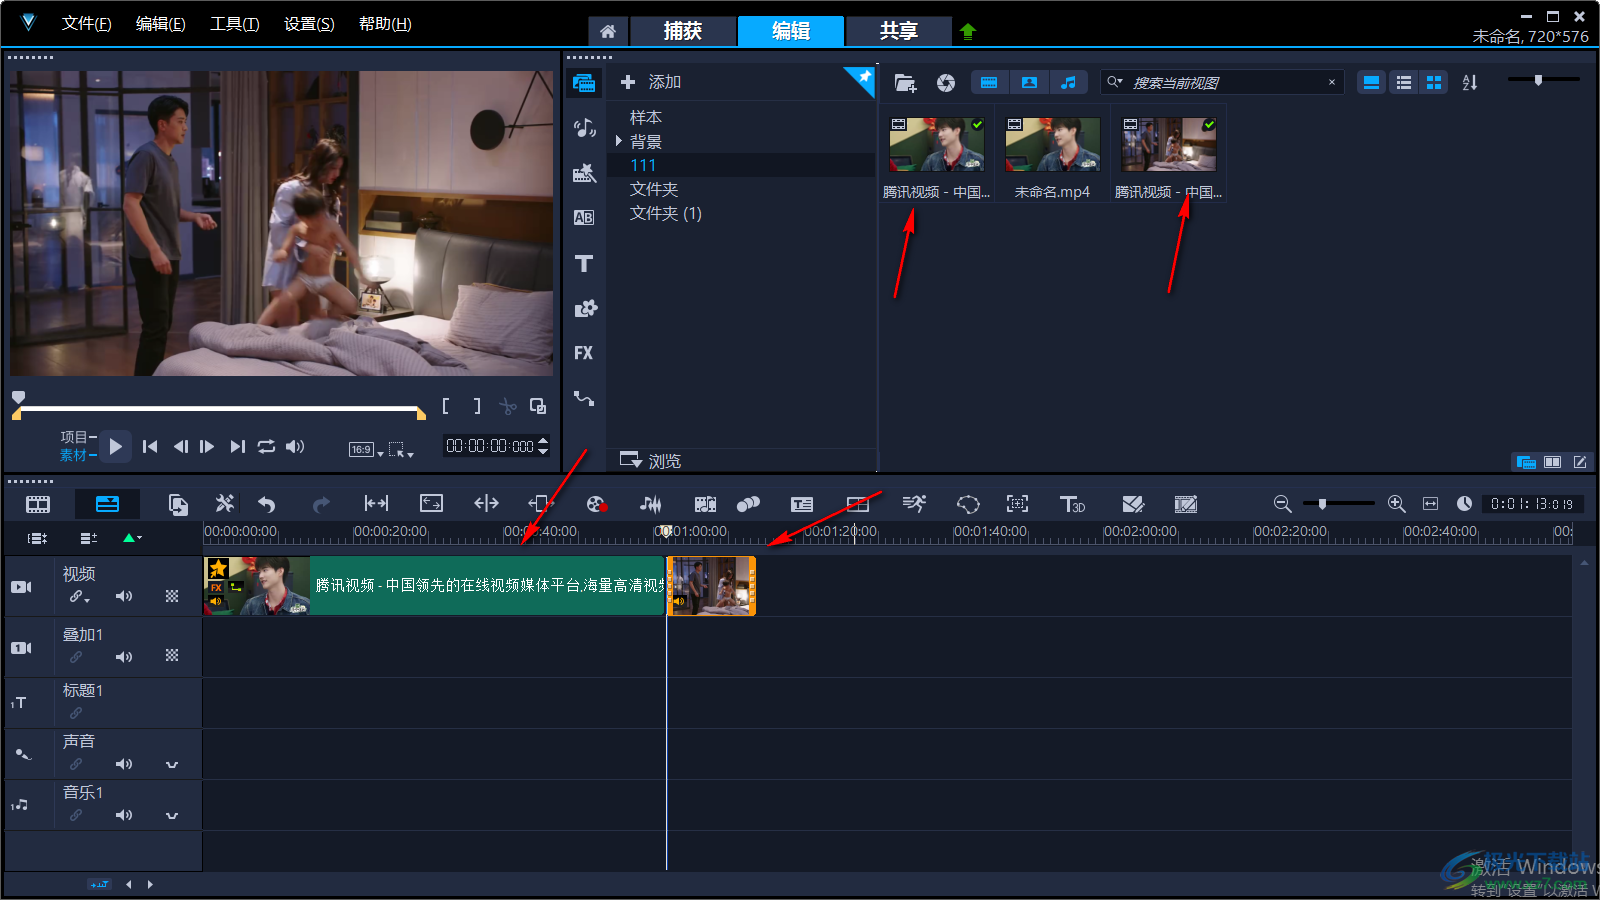1600x900 pixels.
Task: Toggle the show videos filter
Action: point(989,83)
